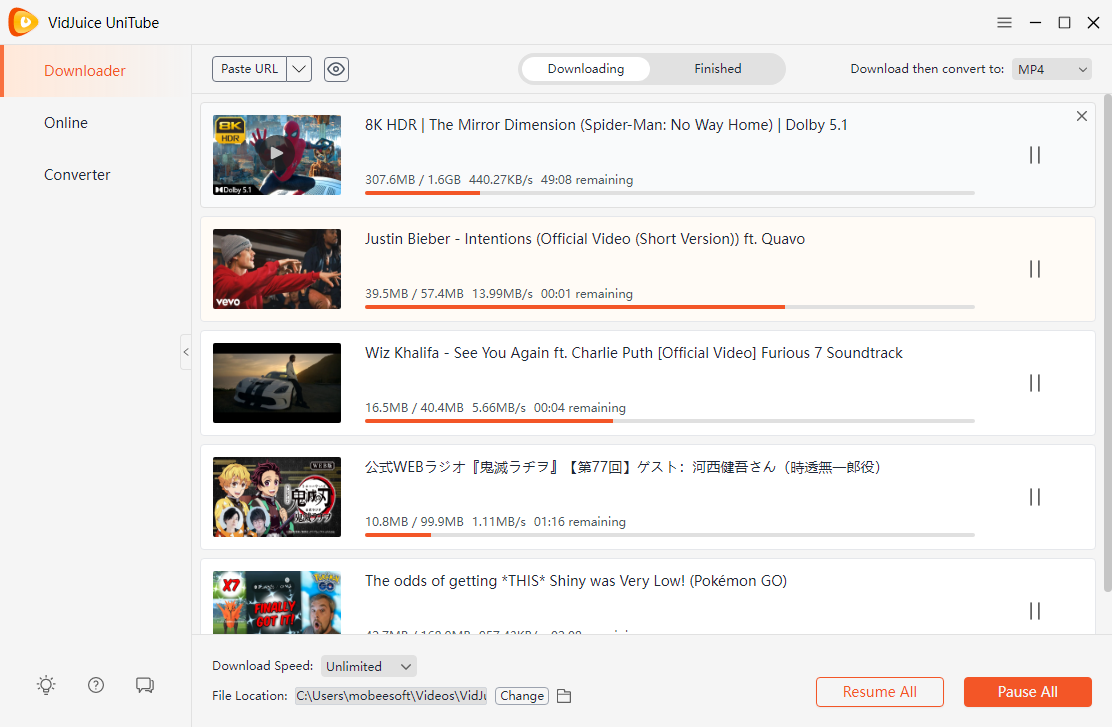
Task: Open the help question mark icon
Action: 96,685
